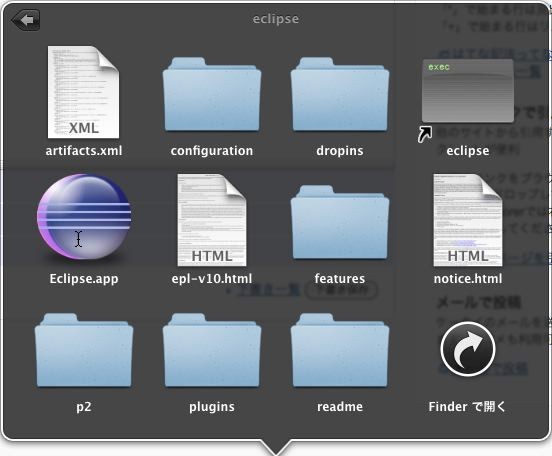Open the epl-v10.html document icon

point(212,220)
